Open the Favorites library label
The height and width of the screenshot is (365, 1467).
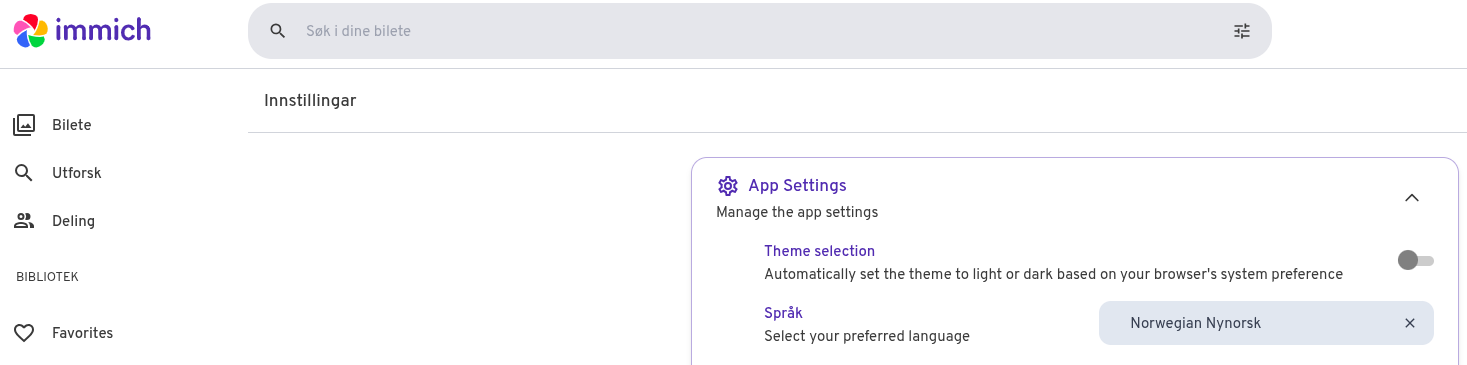coord(82,333)
